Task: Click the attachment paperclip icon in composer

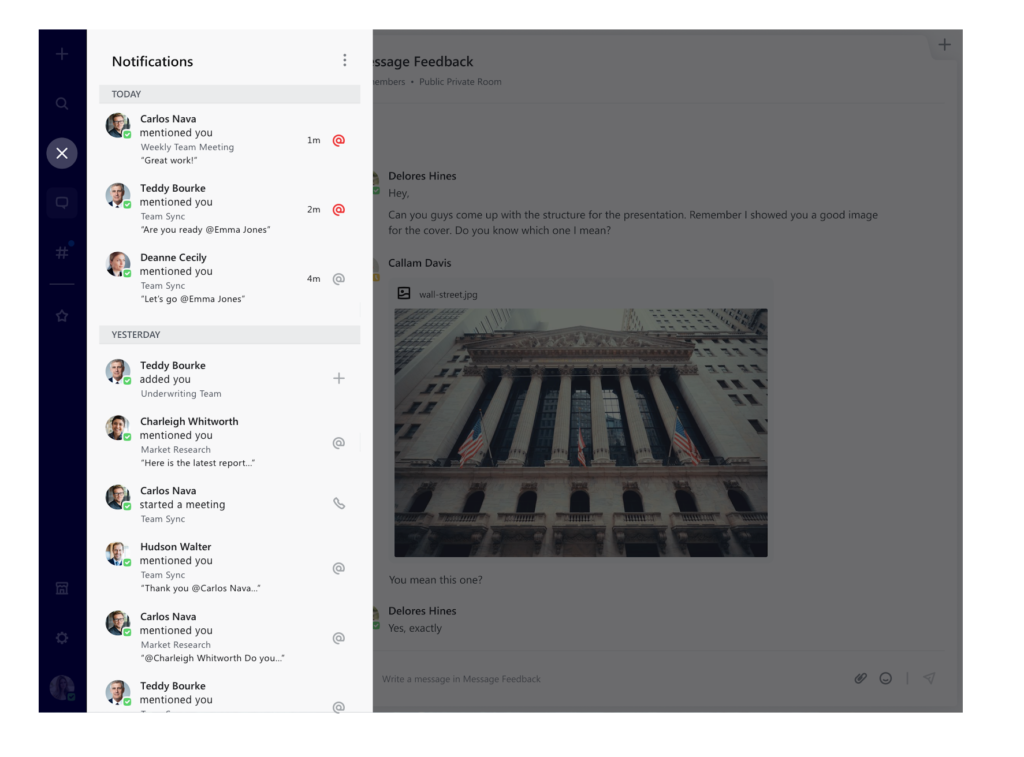Action: point(860,678)
